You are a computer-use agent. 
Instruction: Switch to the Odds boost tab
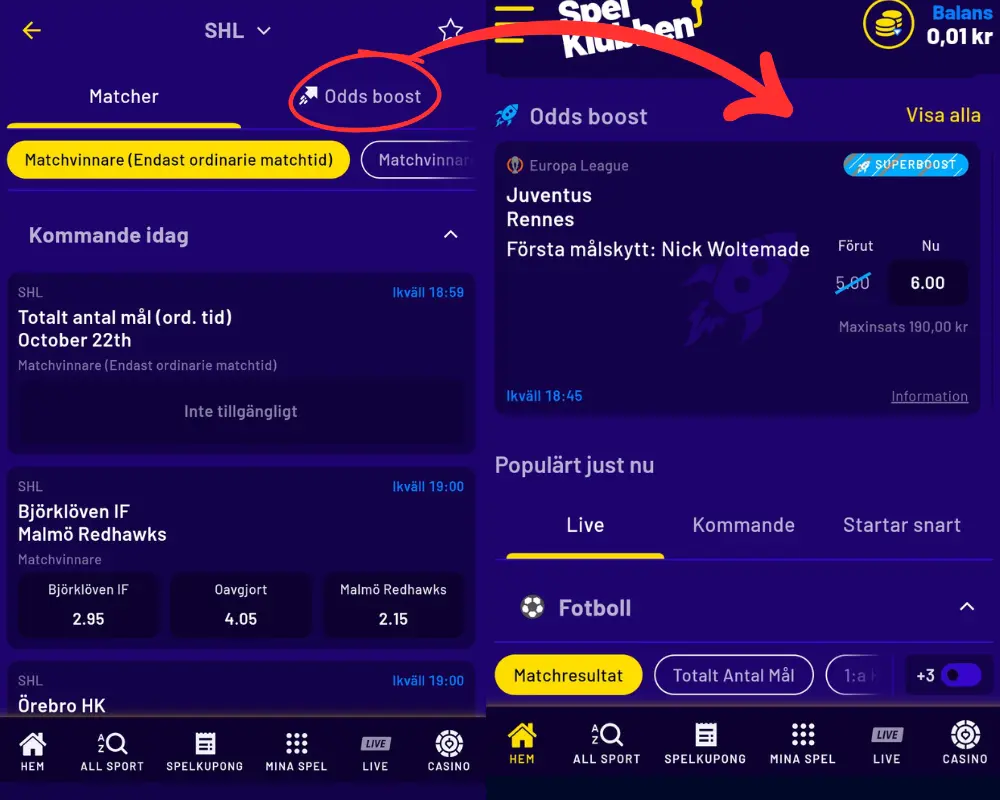pyautogui.click(x=362, y=96)
